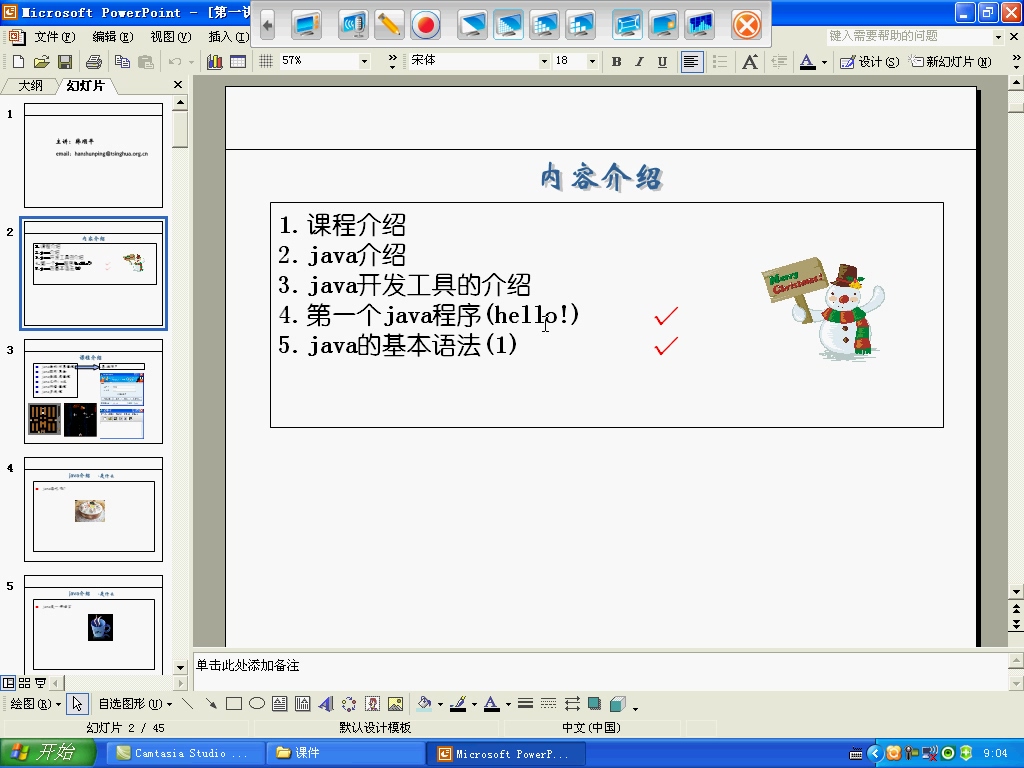The image size is (1024, 768).
Task: Click the 设计 (Design) button
Action: [869, 61]
